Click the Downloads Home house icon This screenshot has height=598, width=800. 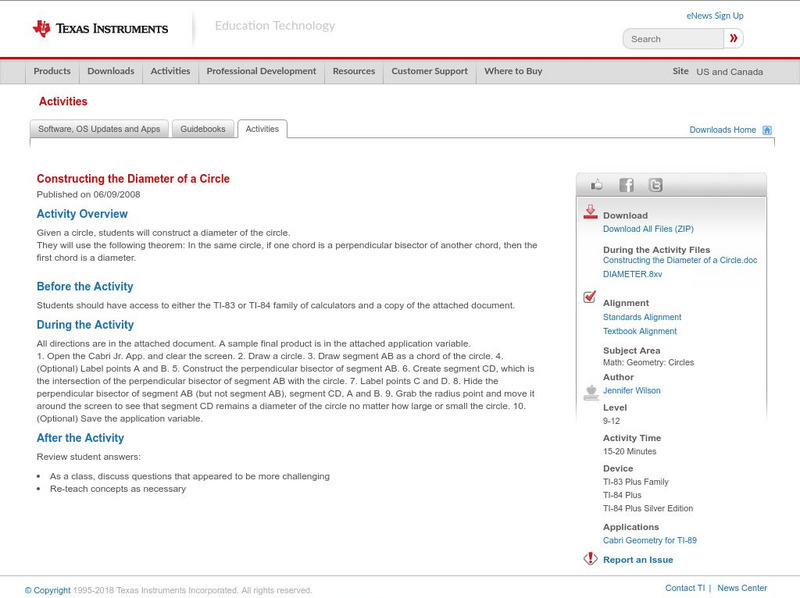tap(767, 130)
